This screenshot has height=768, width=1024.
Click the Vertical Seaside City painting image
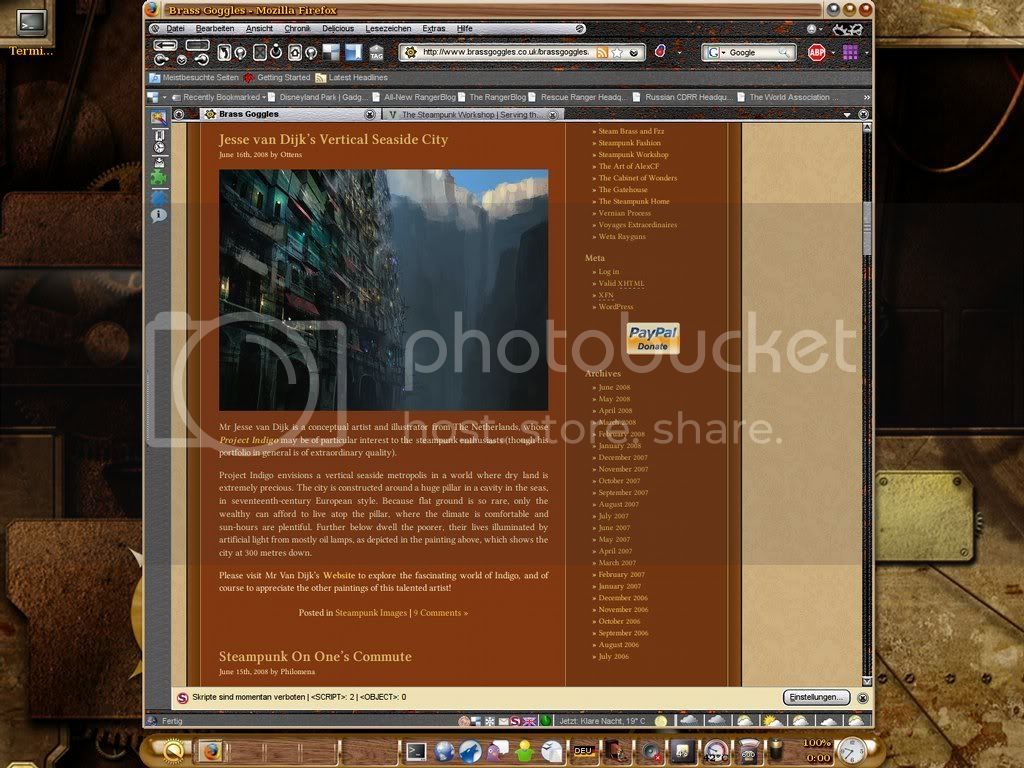(383, 290)
